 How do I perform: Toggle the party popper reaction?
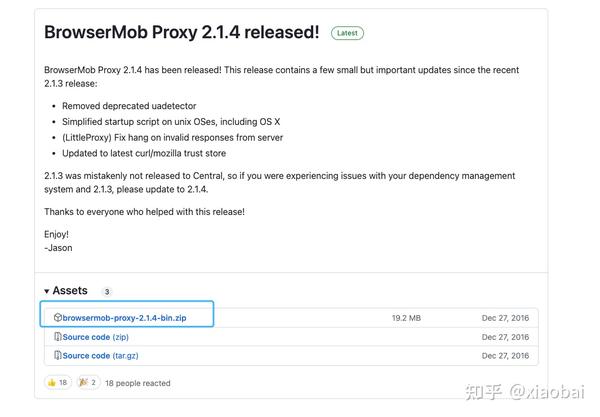point(88,382)
